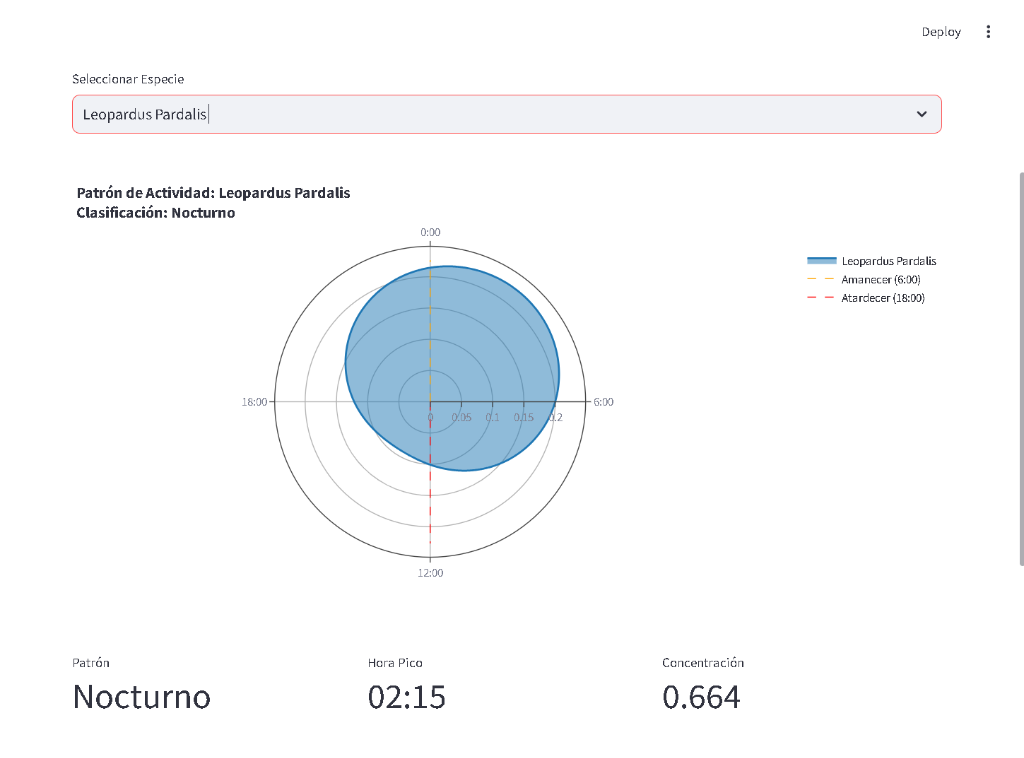Open the three-dot main menu
1024x758 pixels.
(988, 32)
